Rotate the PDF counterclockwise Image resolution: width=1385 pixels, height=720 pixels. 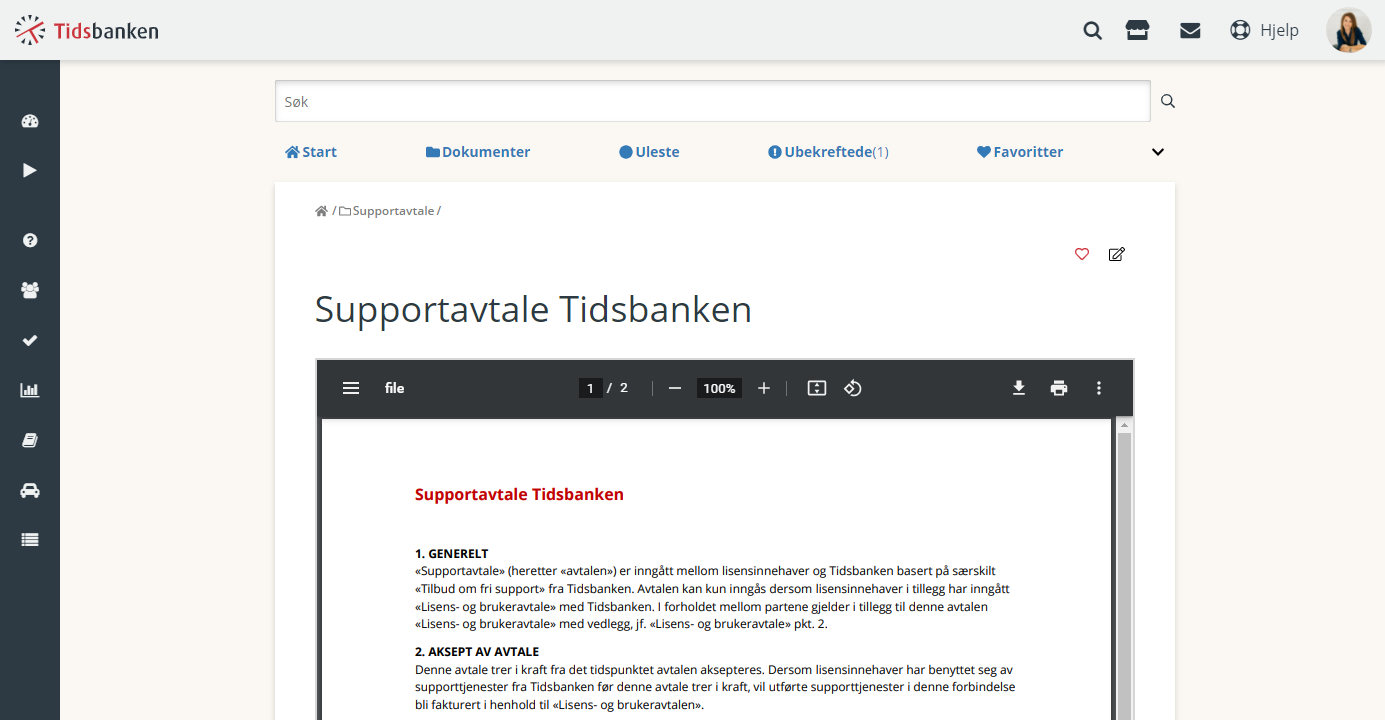pos(853,388)
